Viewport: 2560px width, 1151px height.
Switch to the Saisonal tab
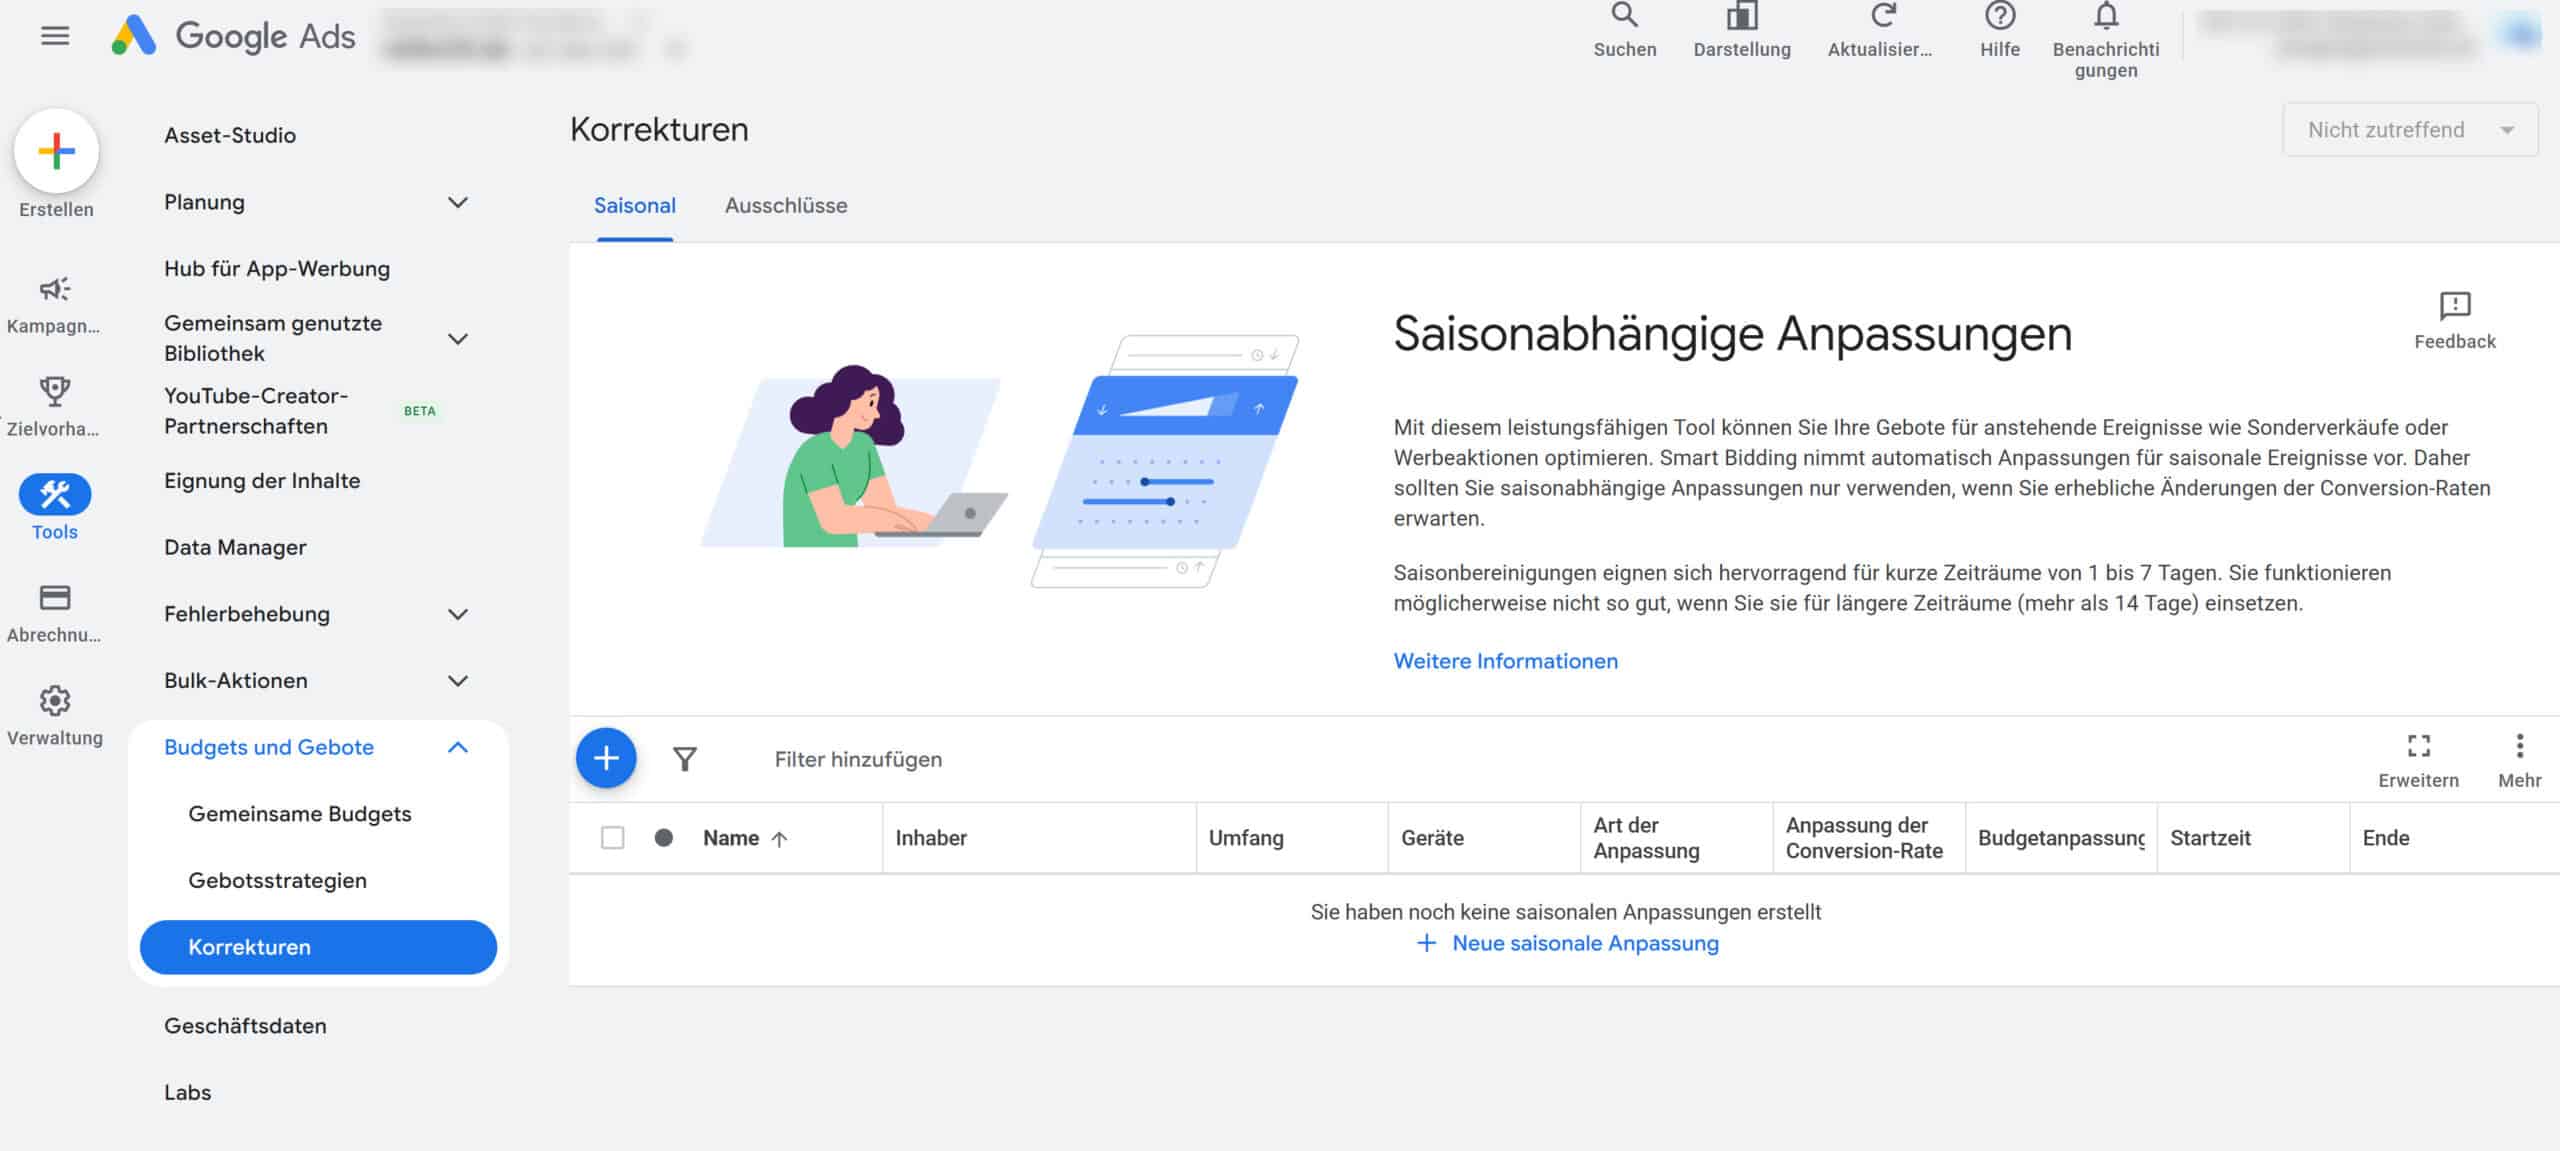635,206
